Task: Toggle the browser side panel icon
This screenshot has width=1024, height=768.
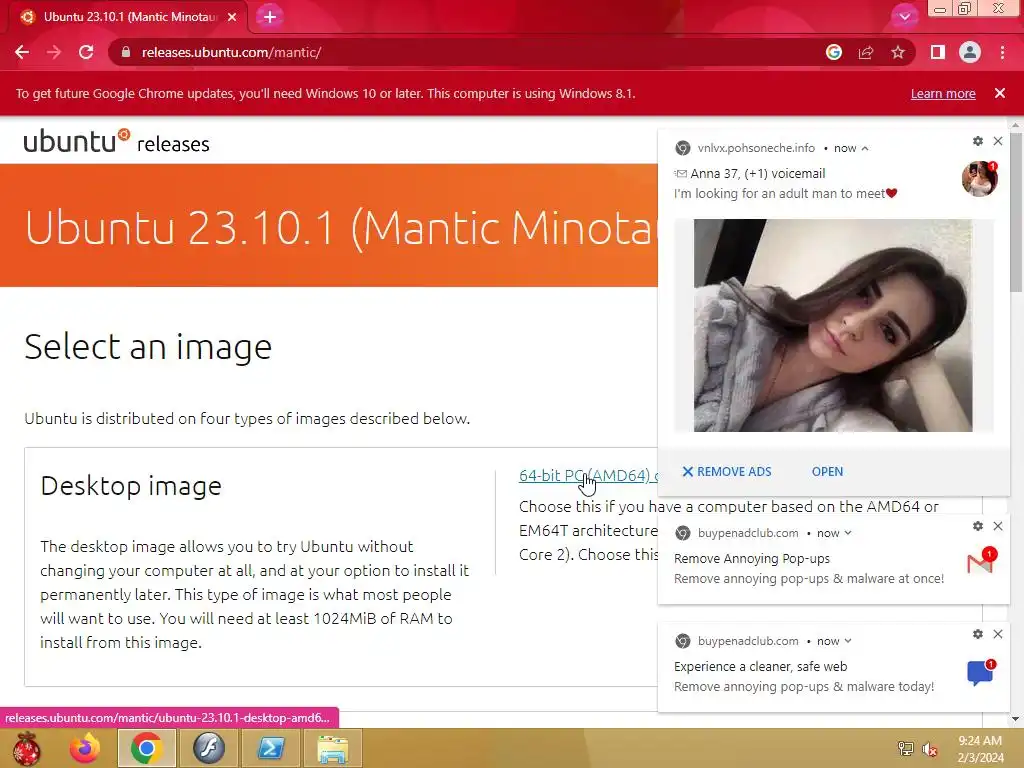Action: pos(938,52)
